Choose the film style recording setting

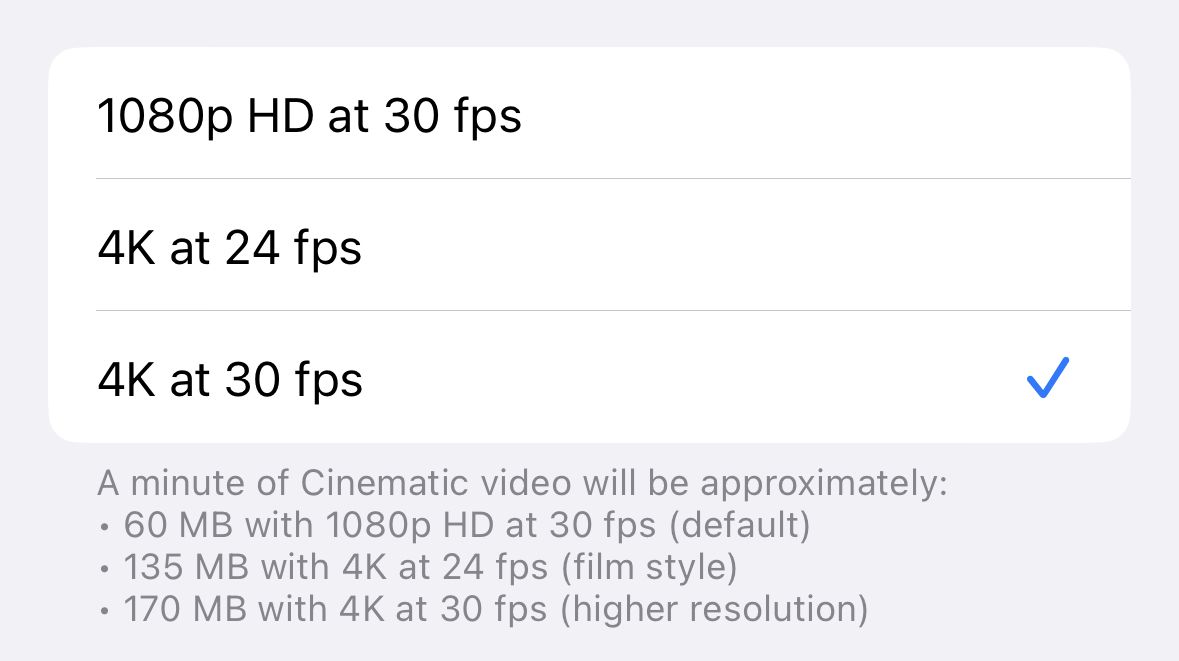coord(230,247)
